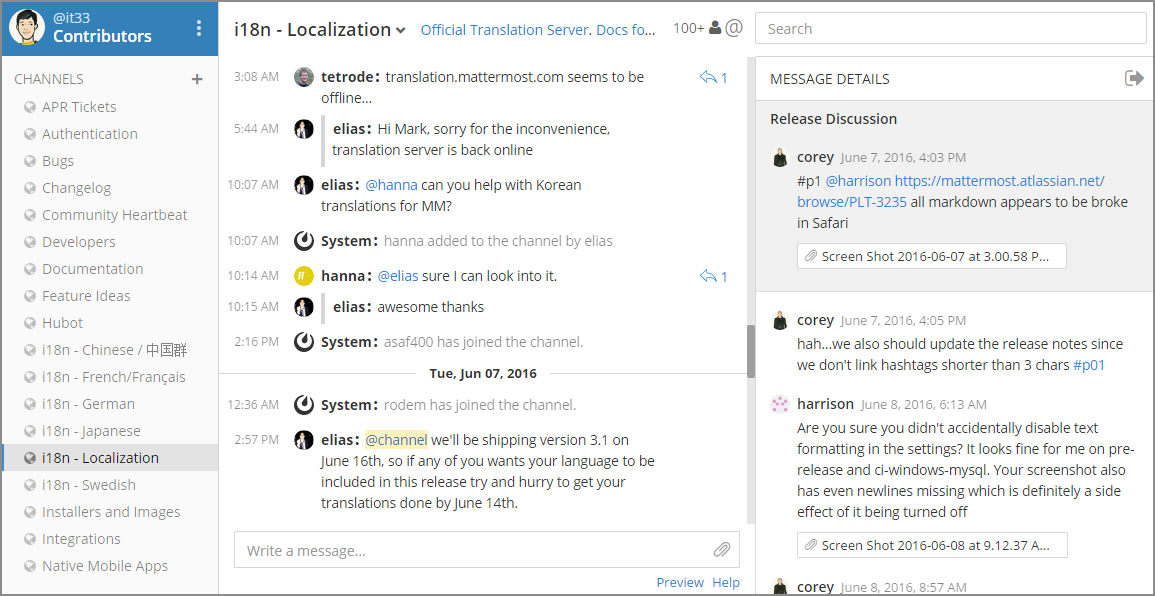The width and height of the screenshot is (1155, 596).
Task: Click the Preview link below message box
Action: [x=680, y=582]
